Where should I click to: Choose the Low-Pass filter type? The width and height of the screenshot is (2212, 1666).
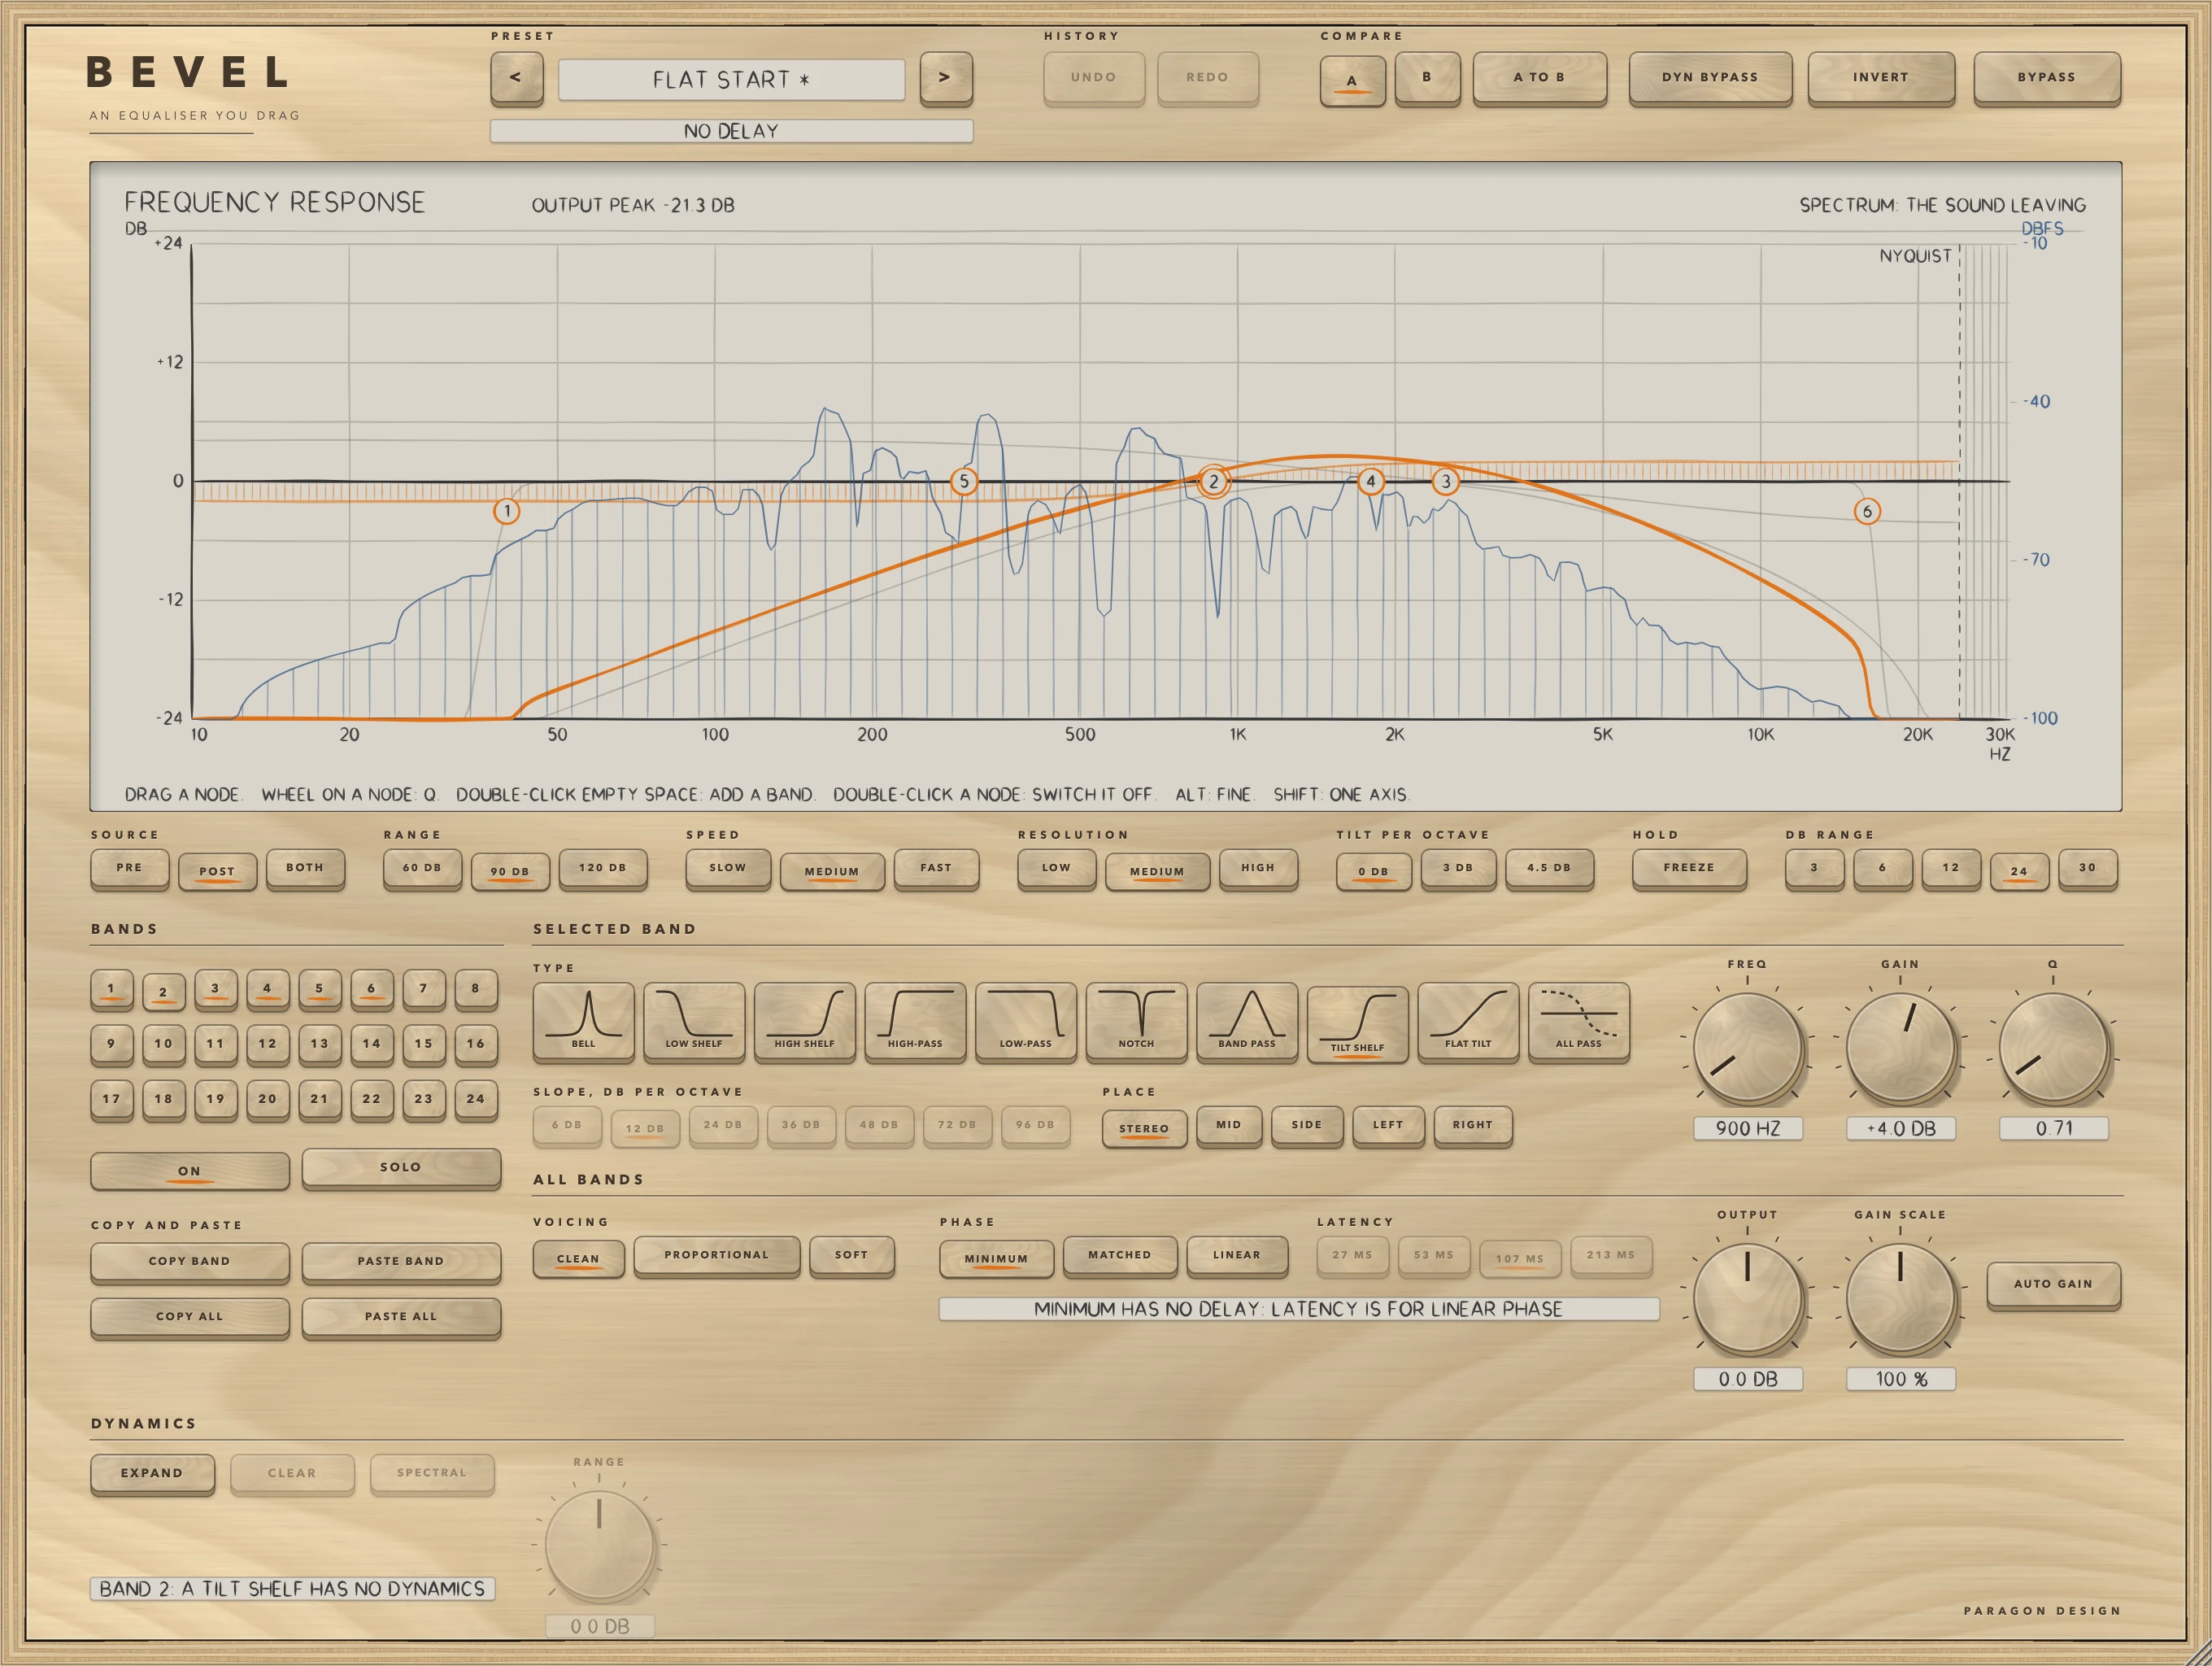[x=1025, y=1021]
